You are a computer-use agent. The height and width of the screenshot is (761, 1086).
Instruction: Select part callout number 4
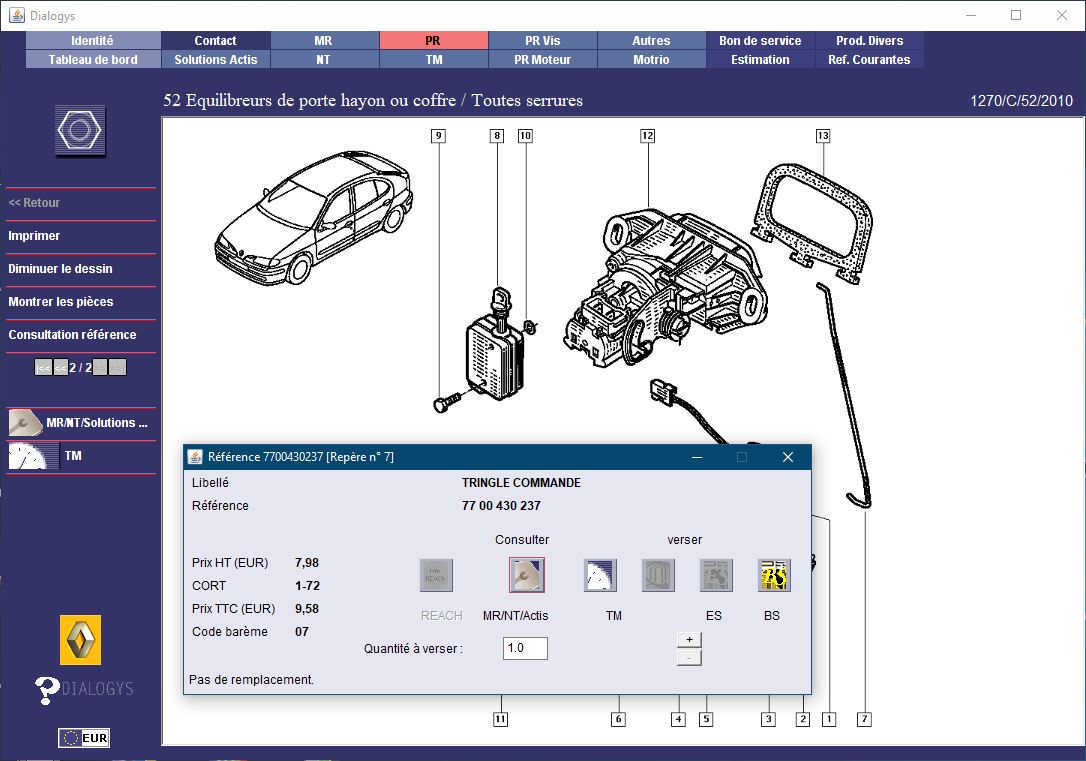pos(679,719)
